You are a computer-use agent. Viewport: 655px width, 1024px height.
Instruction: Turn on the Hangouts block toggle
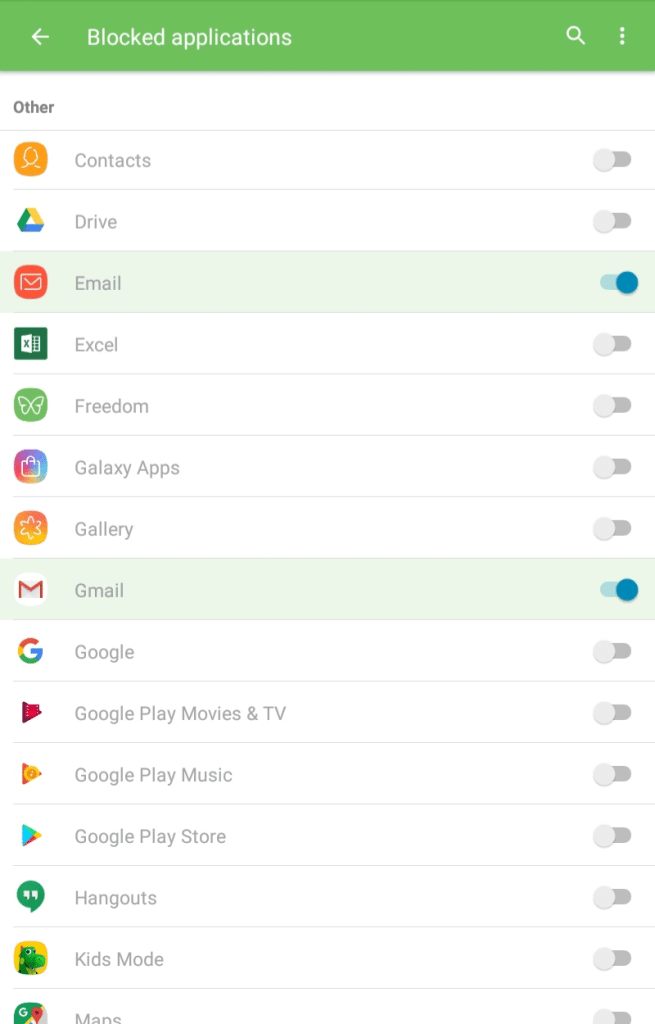coord(613,897)
